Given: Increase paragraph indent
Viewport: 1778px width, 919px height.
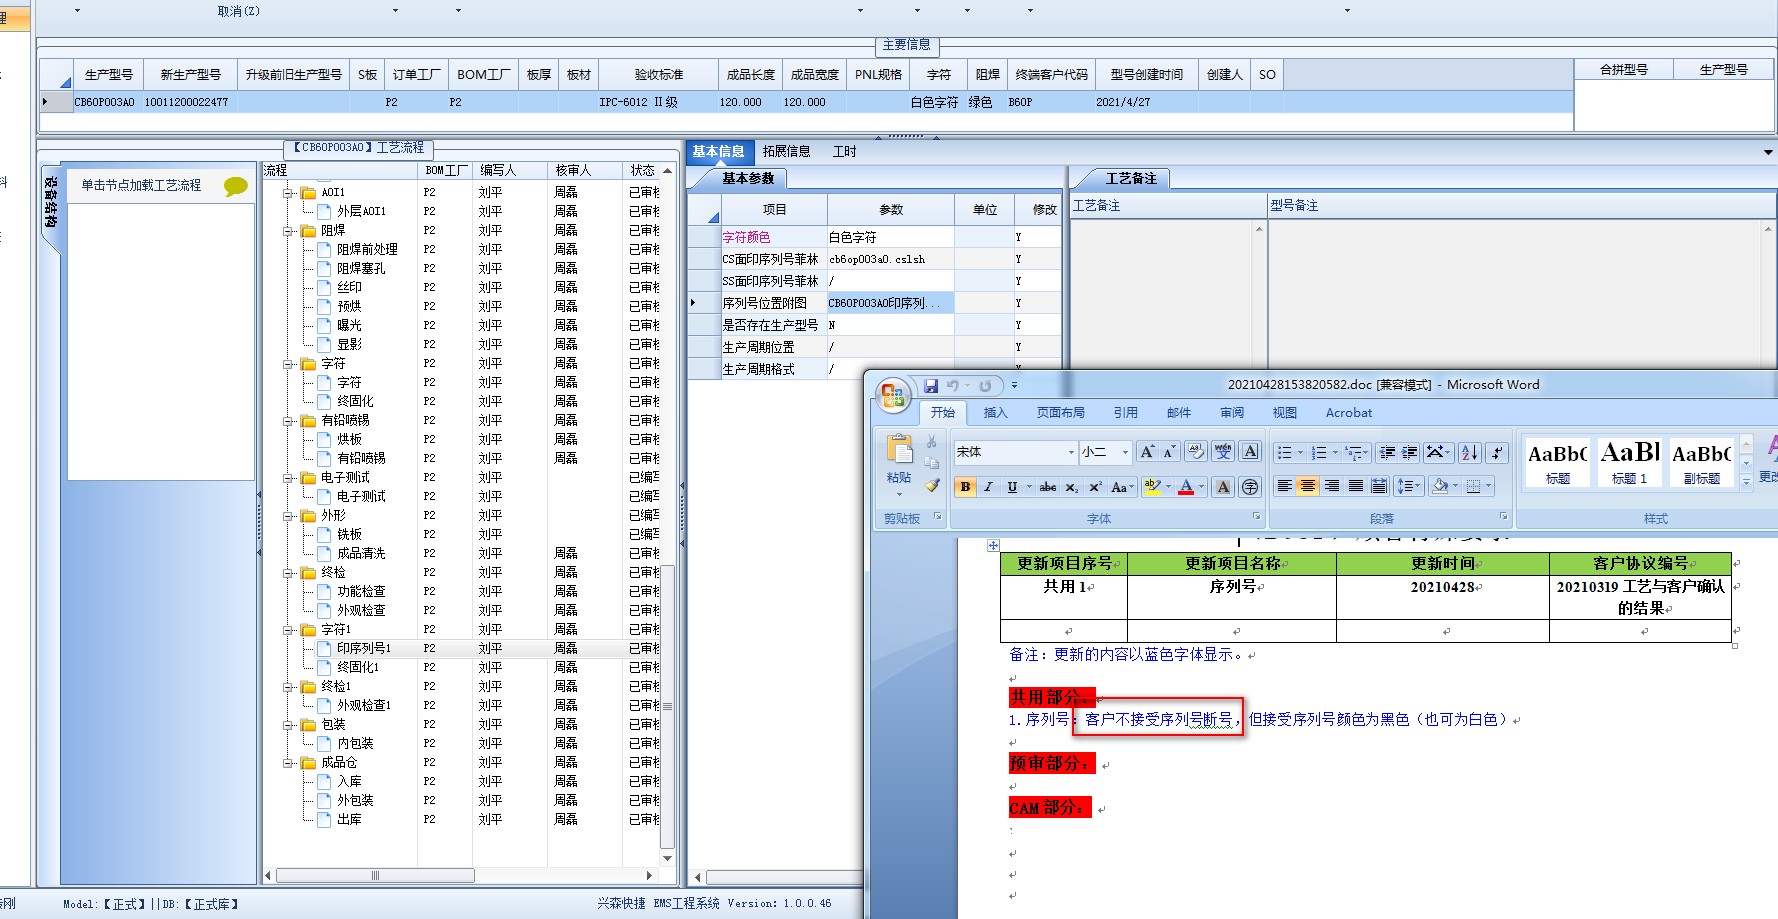Looking at the screenshot, I should click(1409, 453).
